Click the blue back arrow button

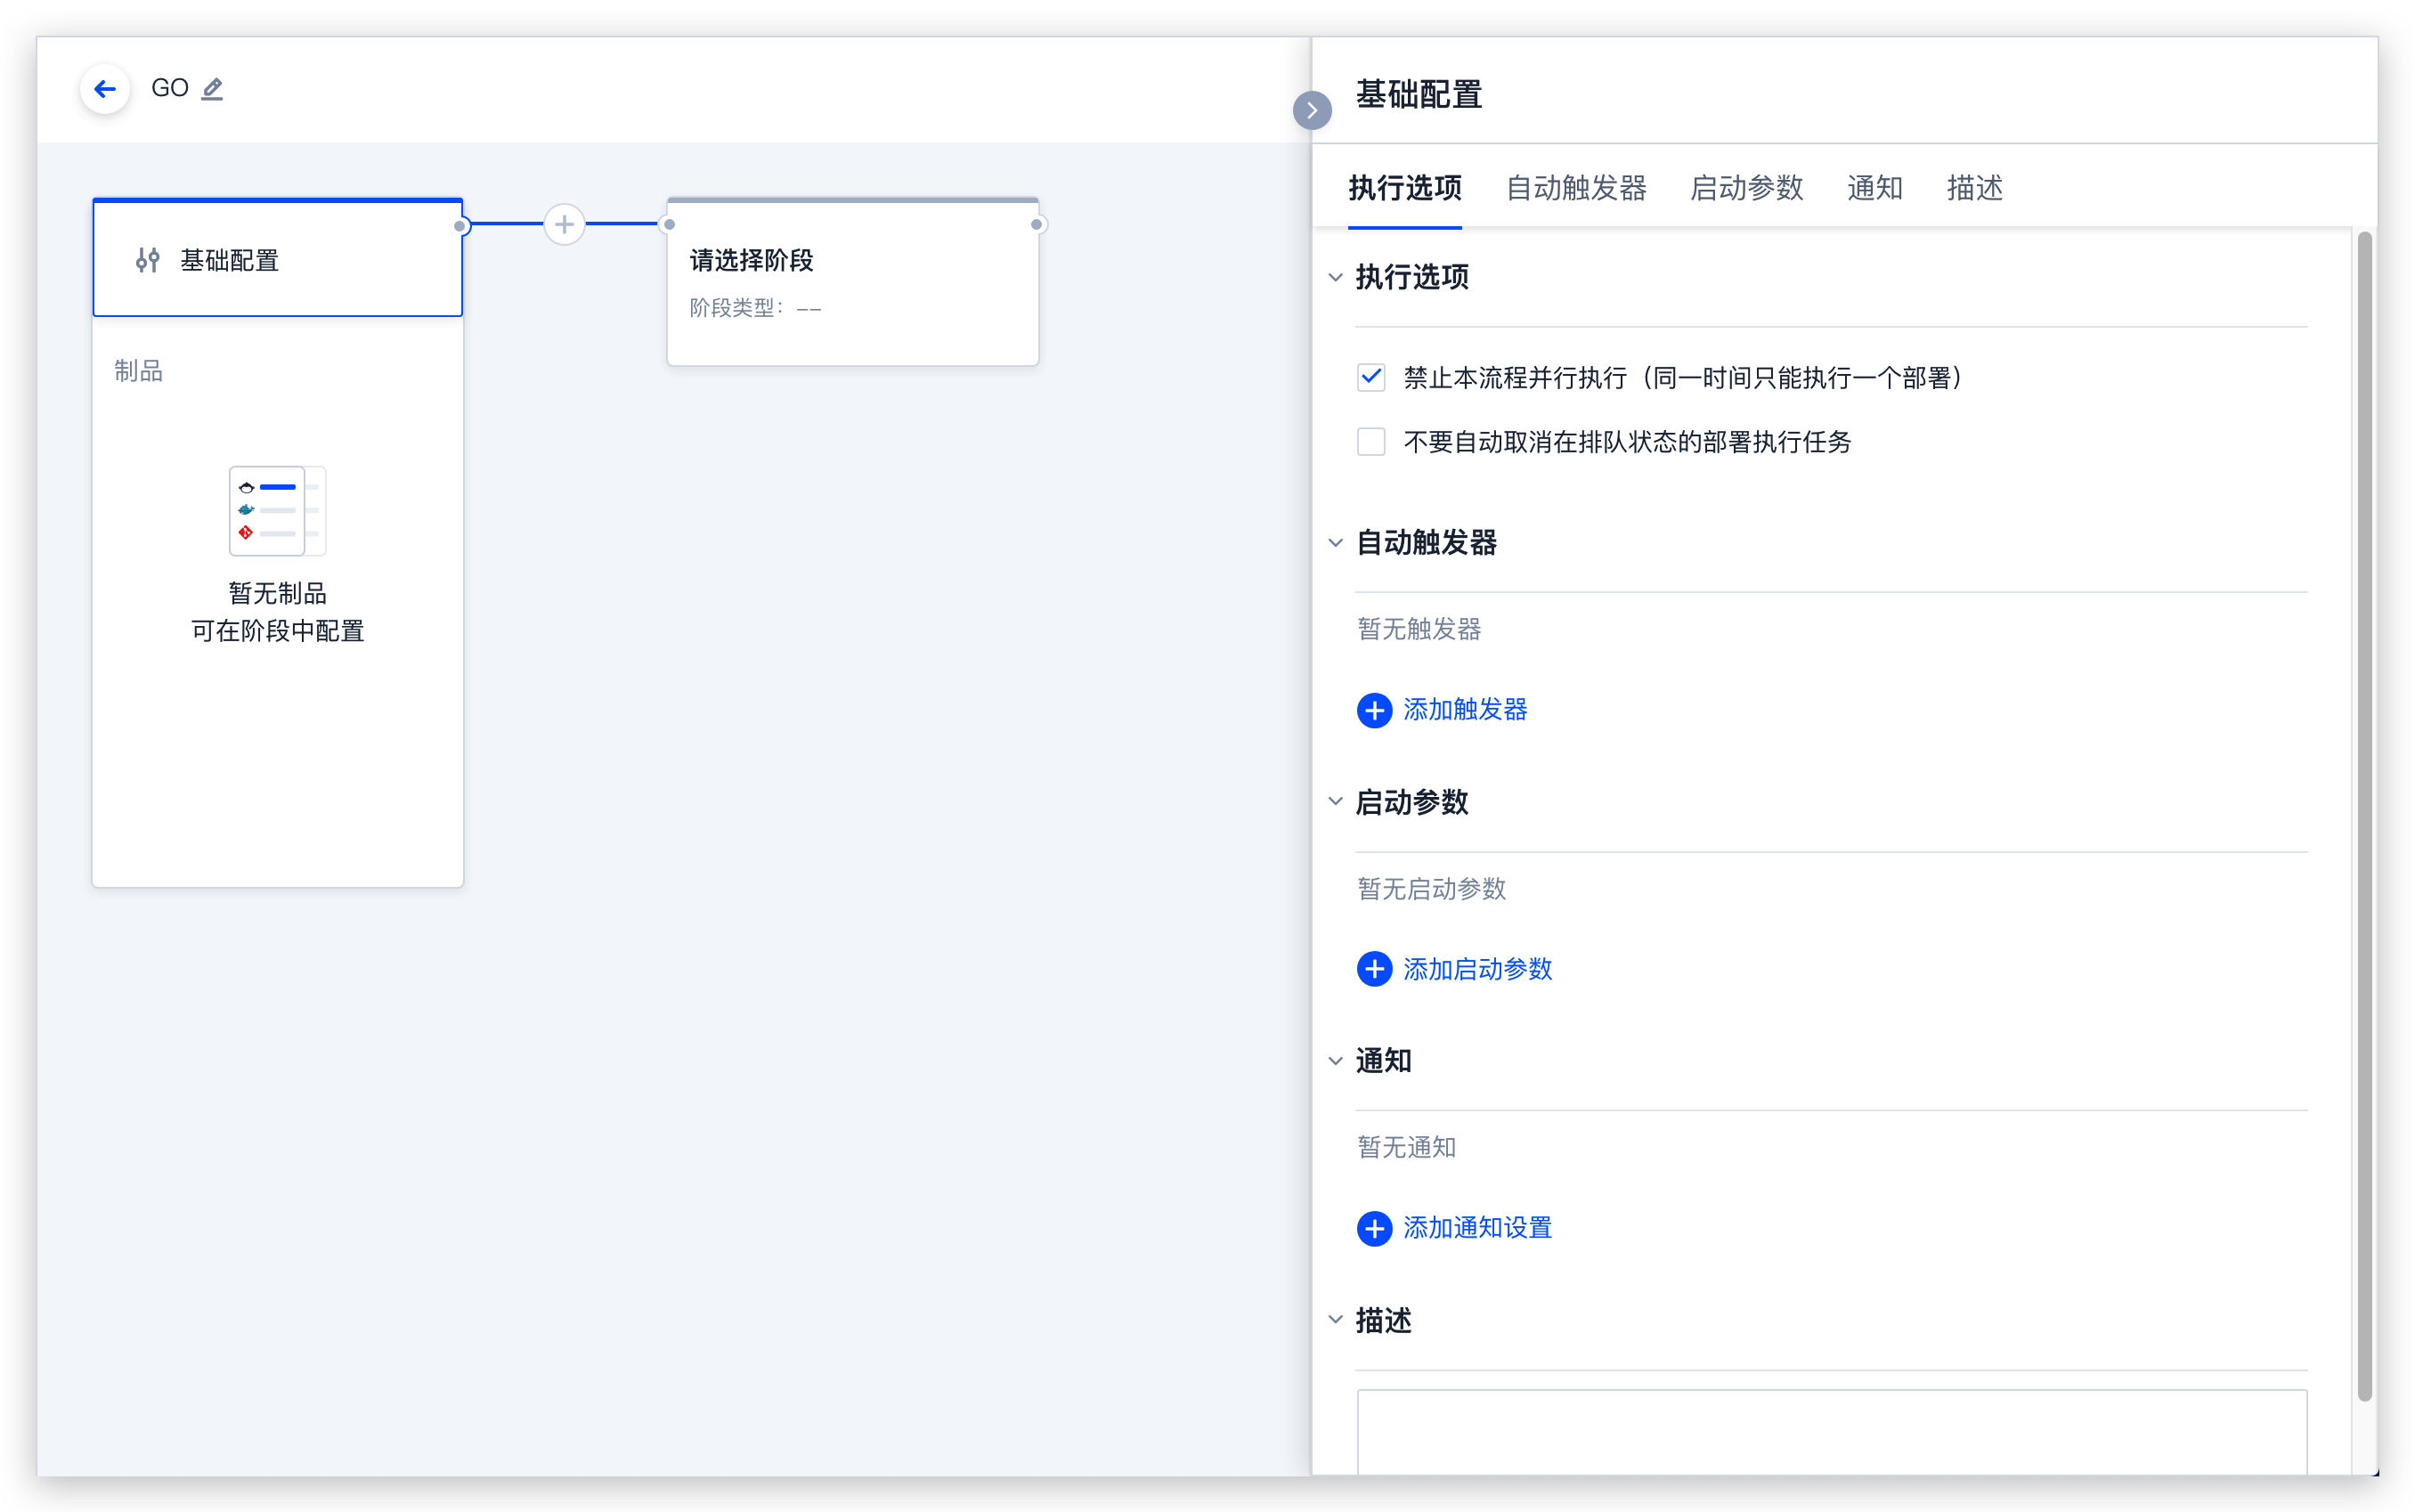point(105,89)
